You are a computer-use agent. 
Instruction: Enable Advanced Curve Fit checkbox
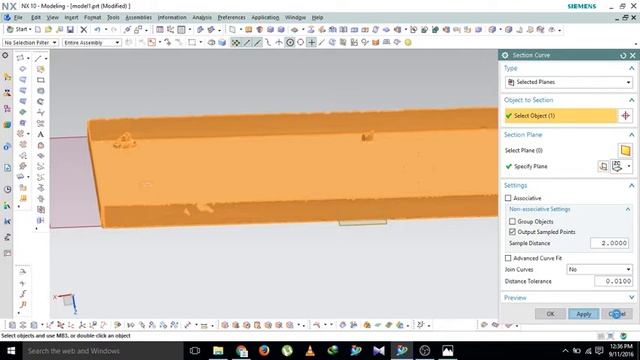tap(508, 258)
